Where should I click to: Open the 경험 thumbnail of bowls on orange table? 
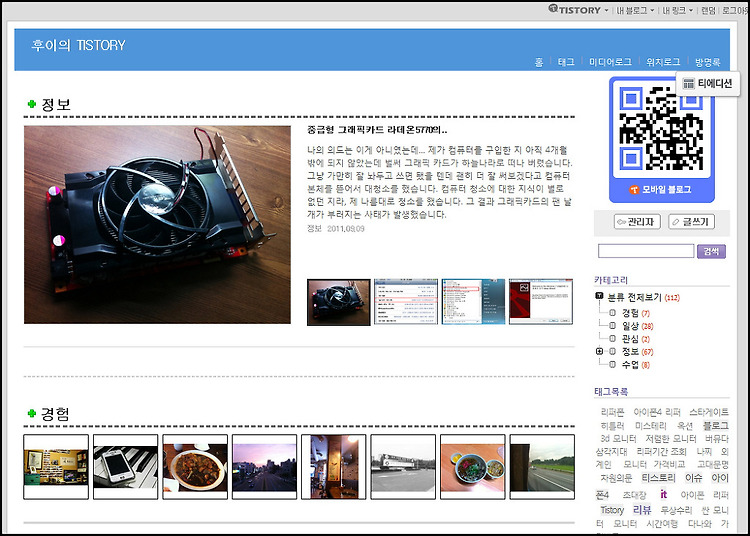click(473, 467)
